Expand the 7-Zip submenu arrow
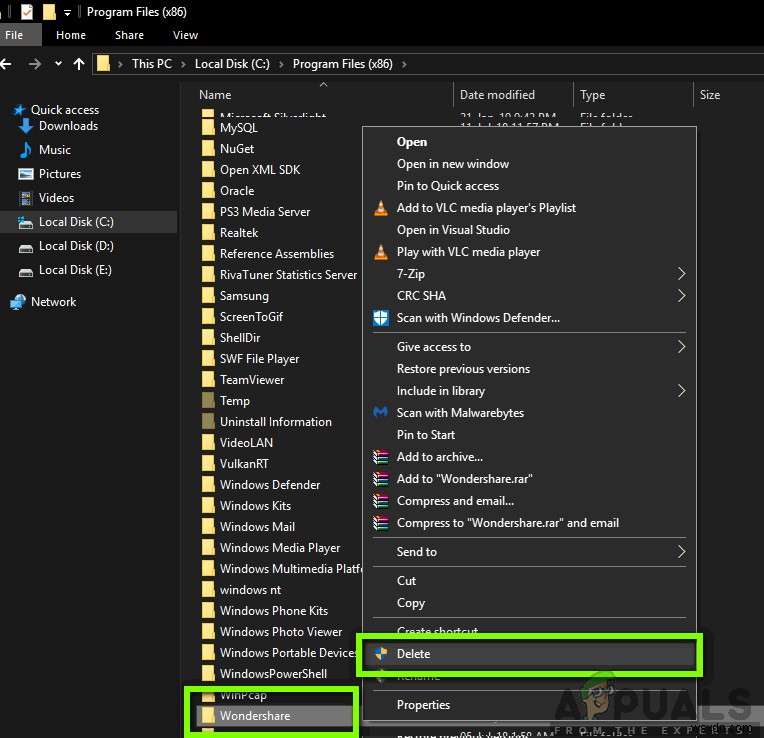Screen dimensions: 764x738 click(681, 274)
